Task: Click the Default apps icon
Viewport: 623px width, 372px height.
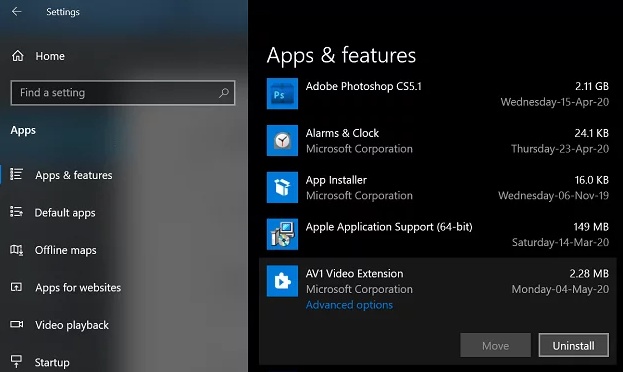Action: click(x=16, y=211)
